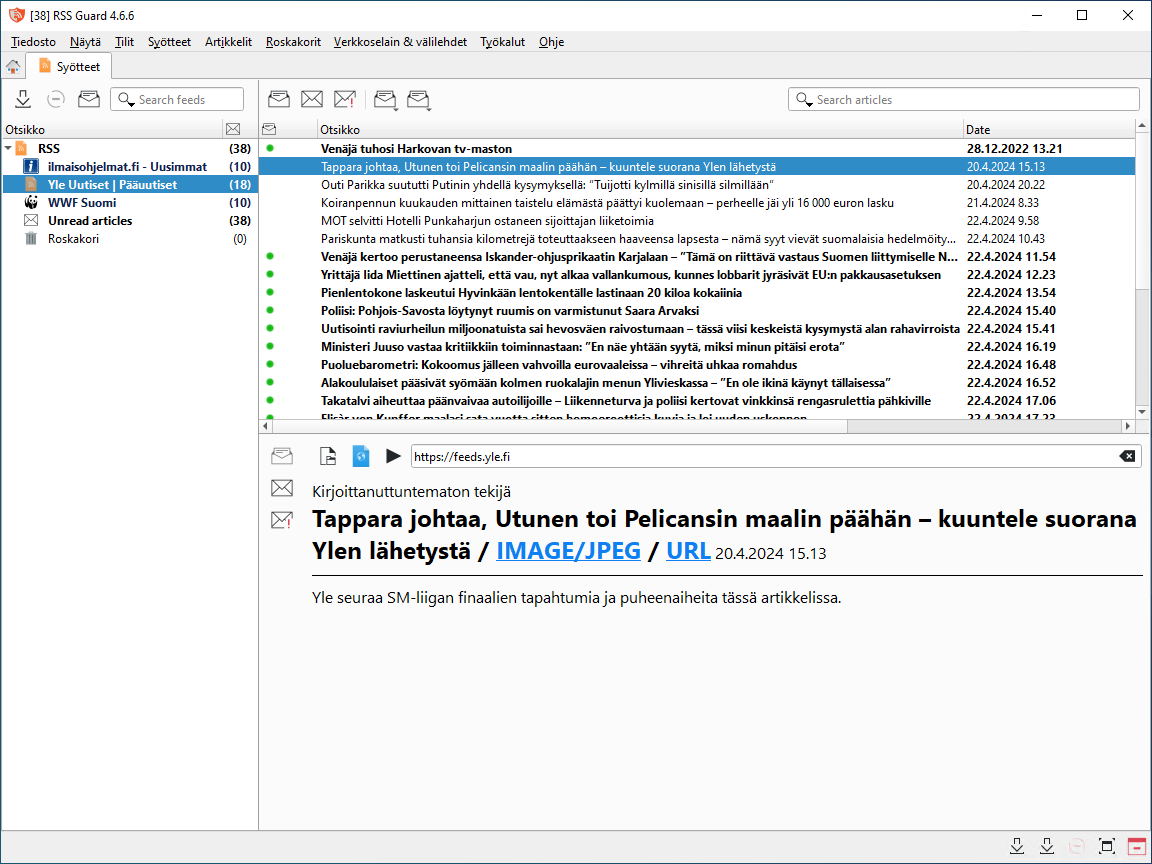The image size is (1152, 864).
Task: Select the WWF Suomi feed
Action: tap(82, 203)
